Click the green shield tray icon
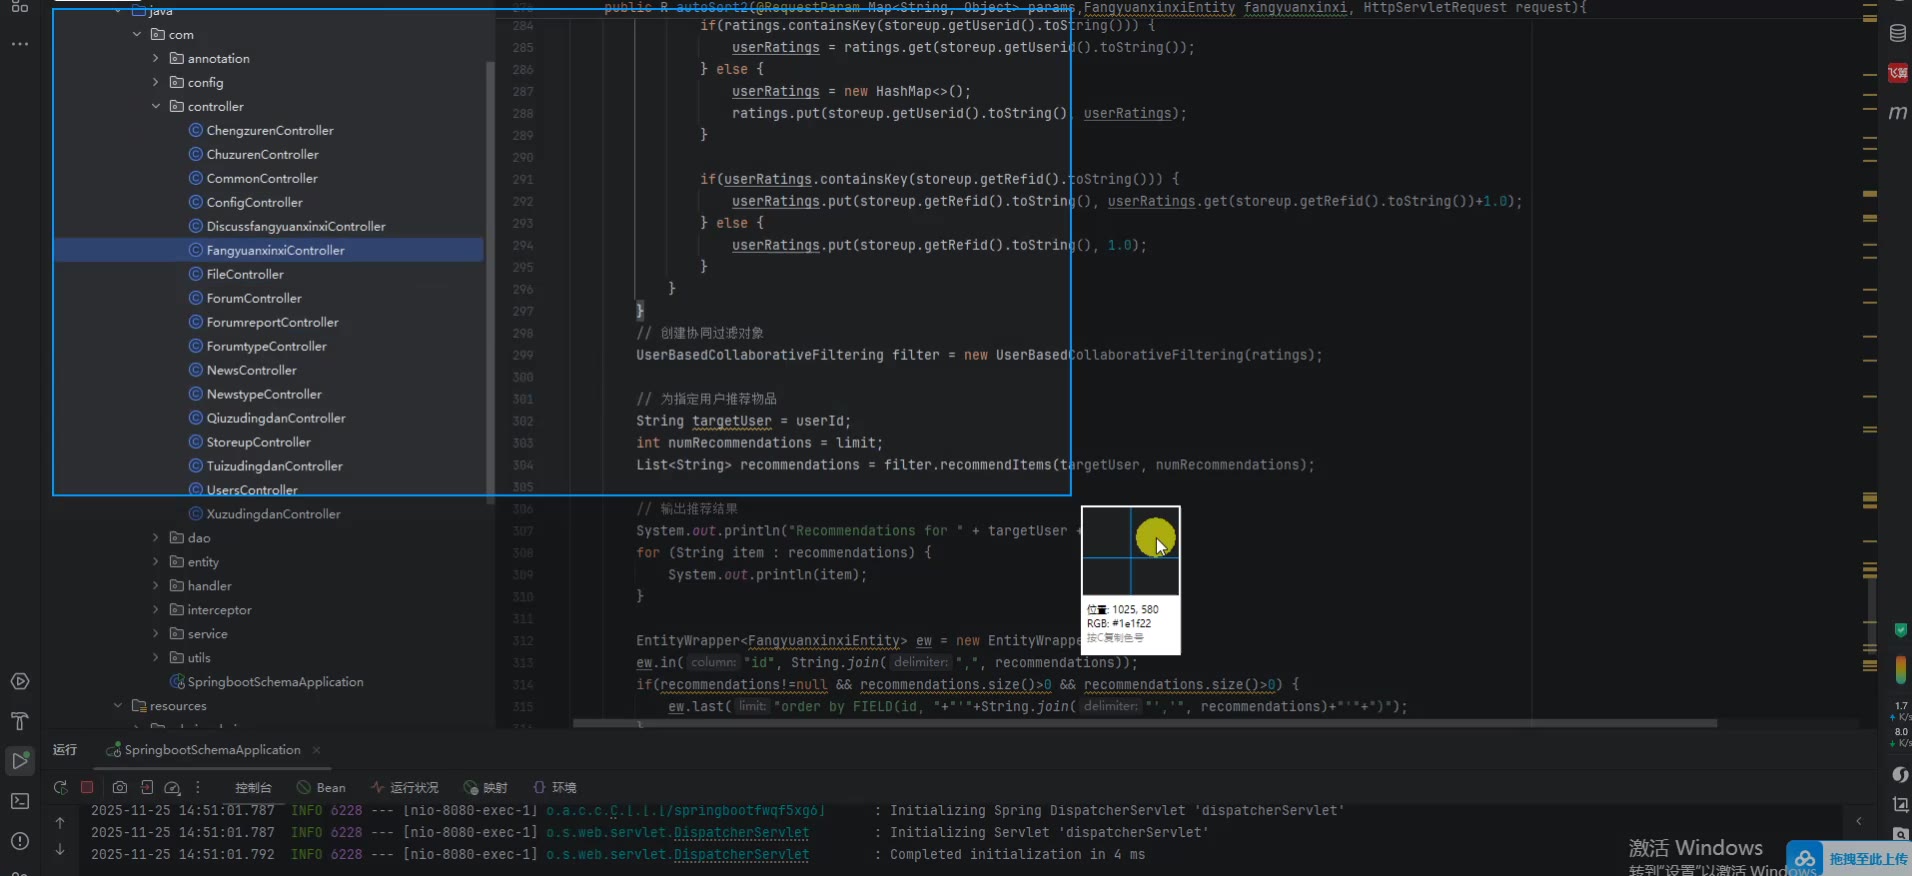Image resolution: width=1912 pixels, height=876 pixels. click(x=1900, y=630)
